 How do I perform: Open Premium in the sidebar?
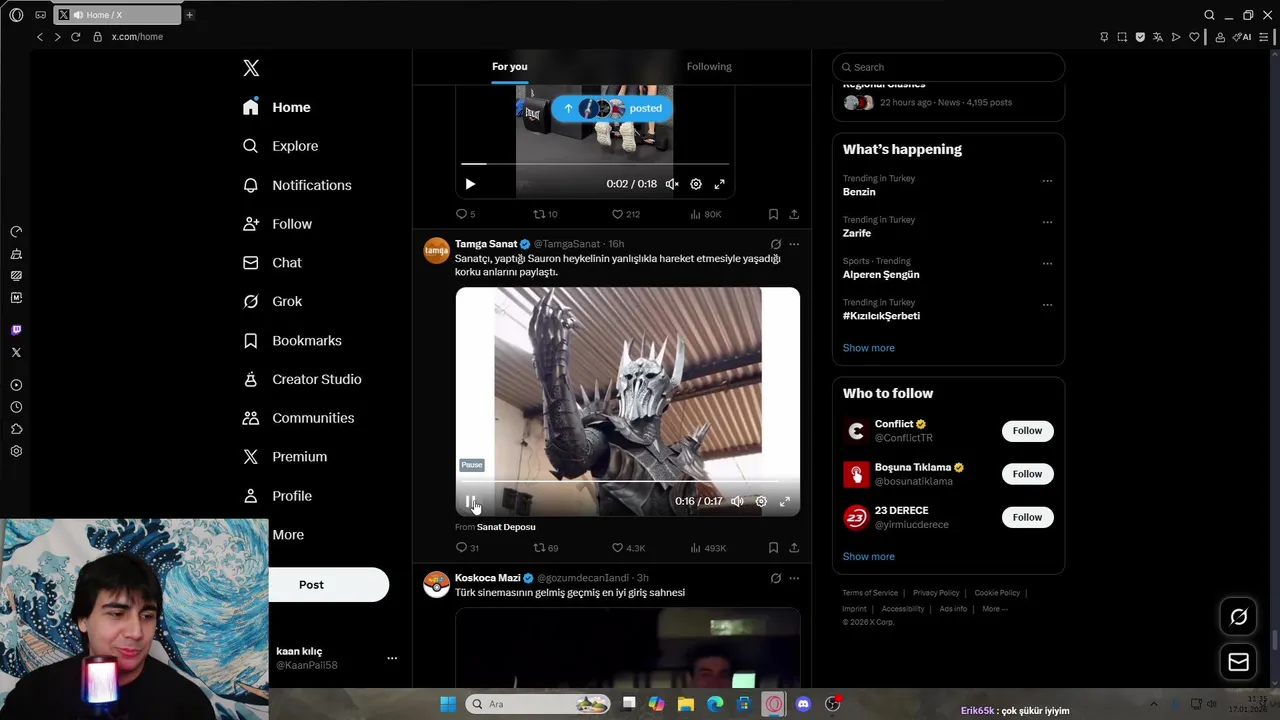[x=285, y=456]
